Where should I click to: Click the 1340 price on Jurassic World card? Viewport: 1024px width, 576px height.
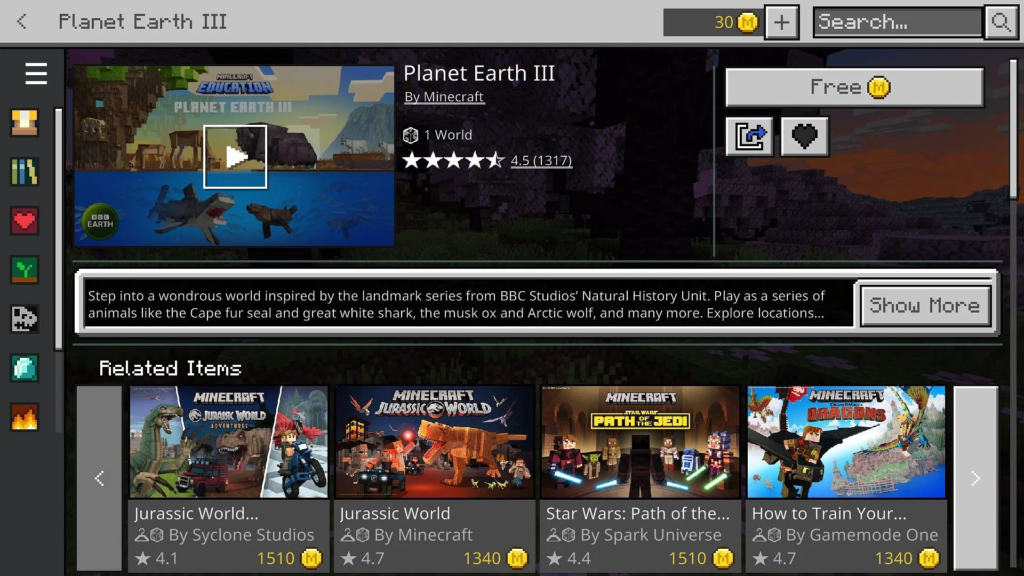(x=481, y=558)
